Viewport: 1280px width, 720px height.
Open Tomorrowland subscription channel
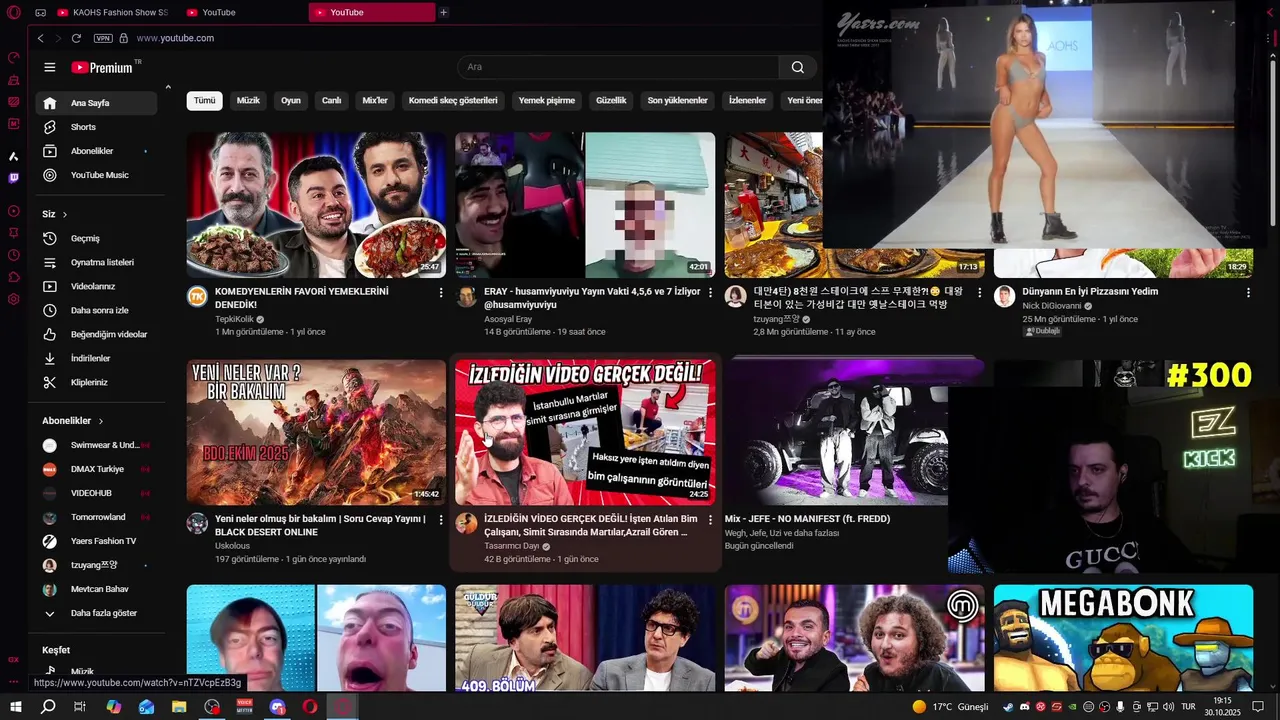coord(96,517)
